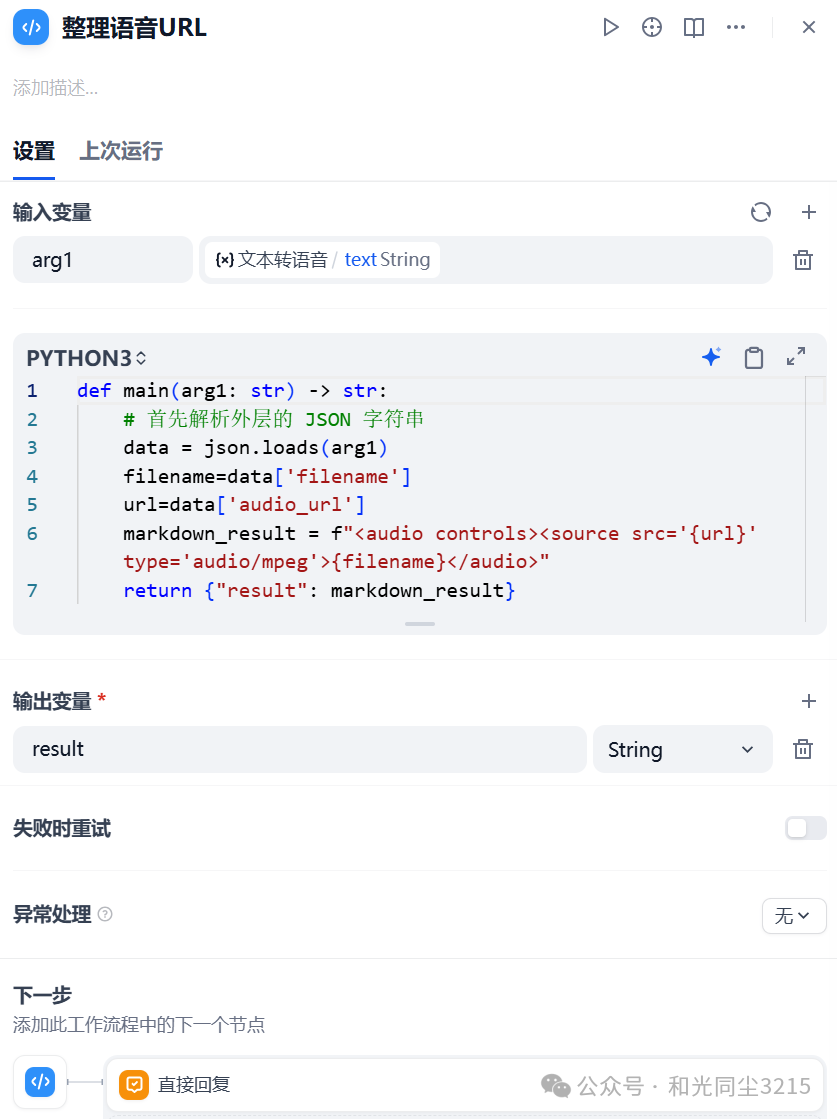The height and width of the screenshot is (1119, 837).
Task: Click the blue code node icon in header
Action: coord(31,28)
